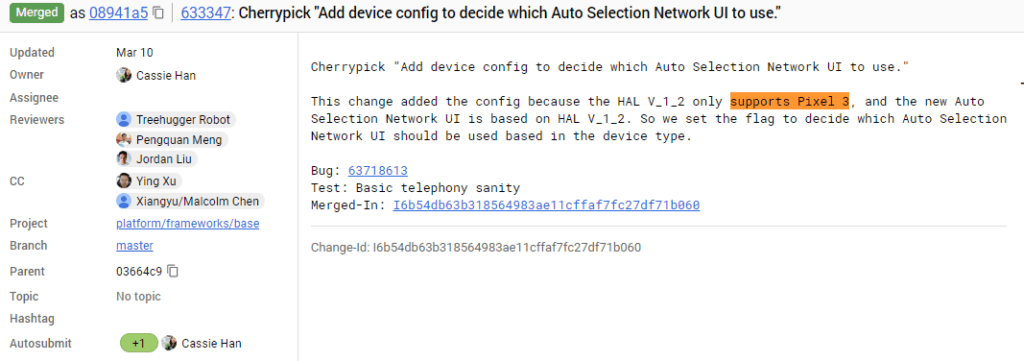Viewport: 1024px width, 361px height.
Task: Open bug 63718613 link
Action: (377, 171)
